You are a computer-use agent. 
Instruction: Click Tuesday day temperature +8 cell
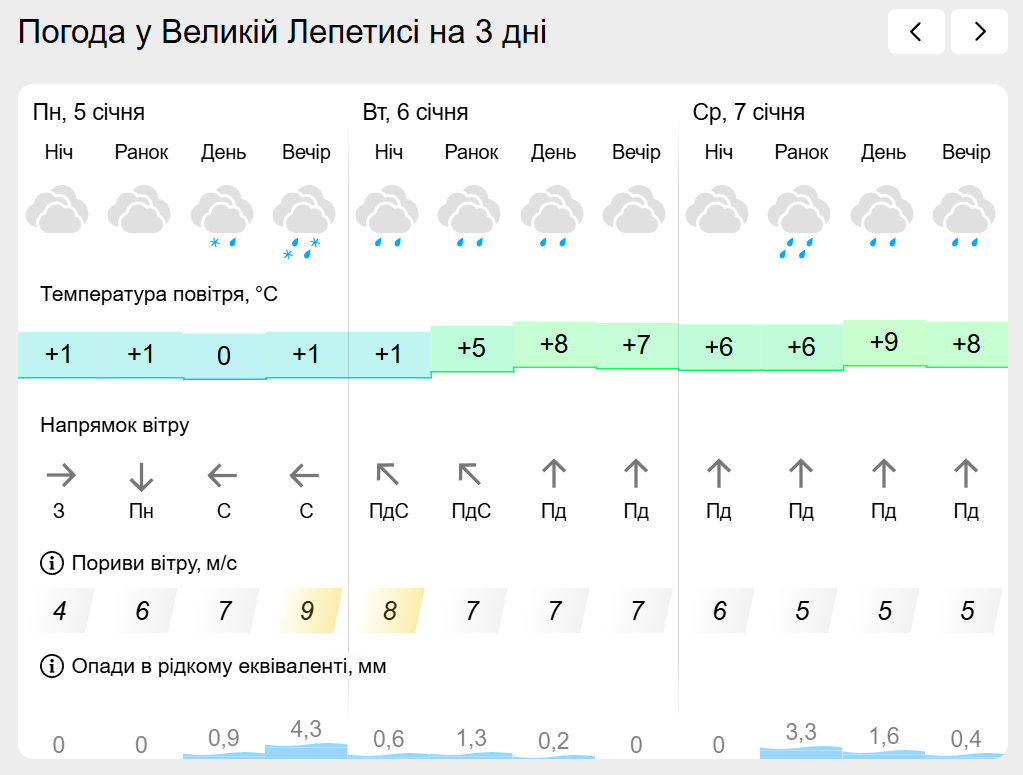(x=553, y=345)
